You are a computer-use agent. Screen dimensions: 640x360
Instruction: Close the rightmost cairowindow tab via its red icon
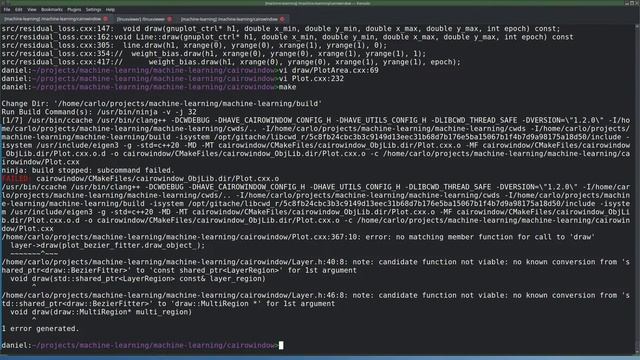[x=282, y=19]
